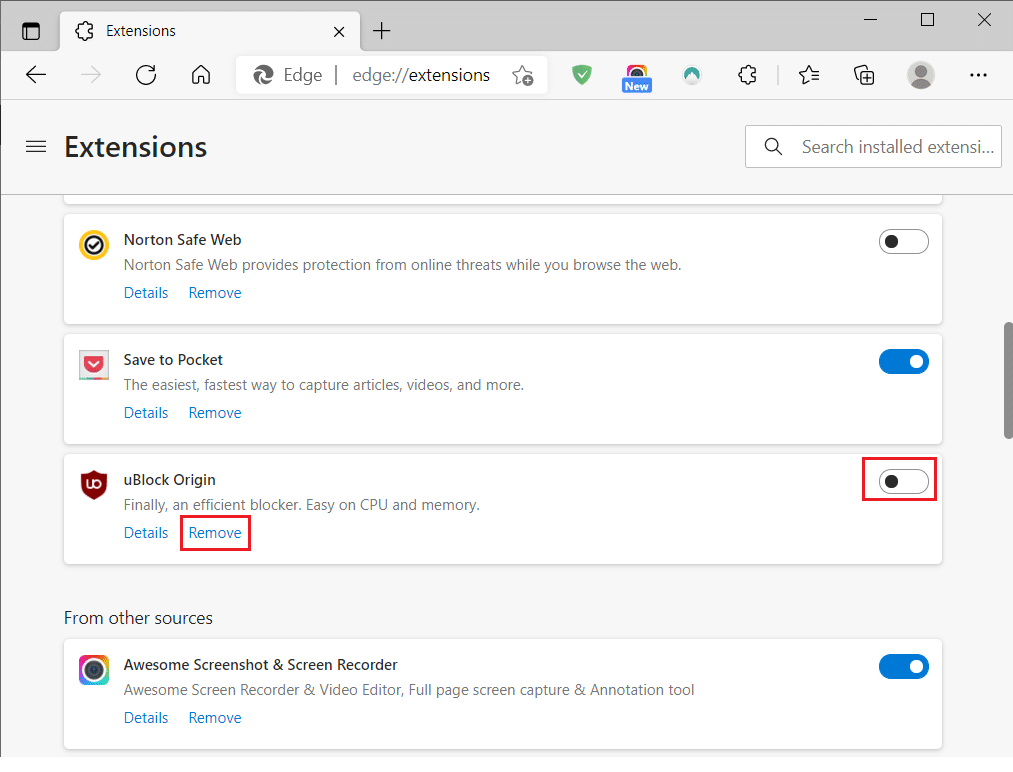Open the hamburger menu beside Extensions heading
This screenshot has width=1013, height=772.
(x=36, y=146)
